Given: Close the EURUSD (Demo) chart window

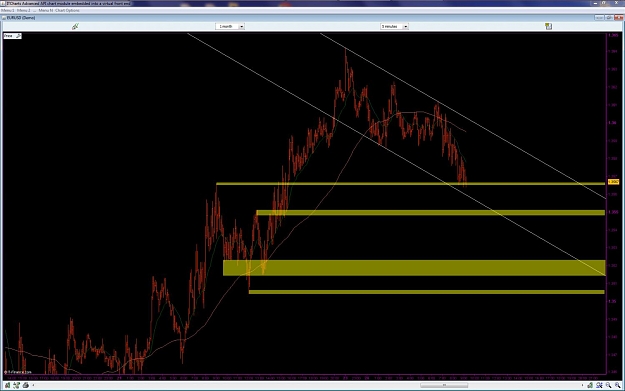Looking at the screenshot, I should pos(619,18).
